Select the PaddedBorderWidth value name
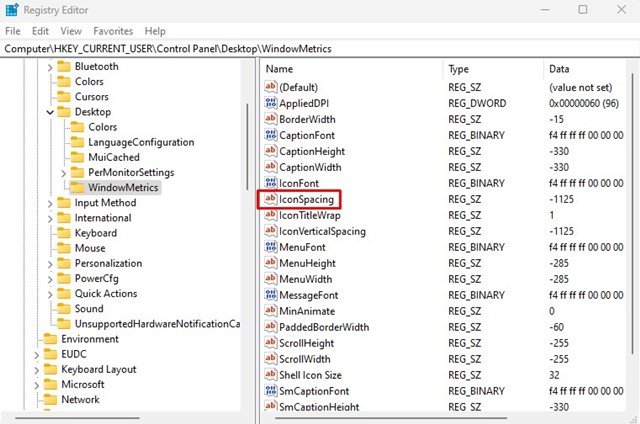The image size is (640, 424). point(324,327)
